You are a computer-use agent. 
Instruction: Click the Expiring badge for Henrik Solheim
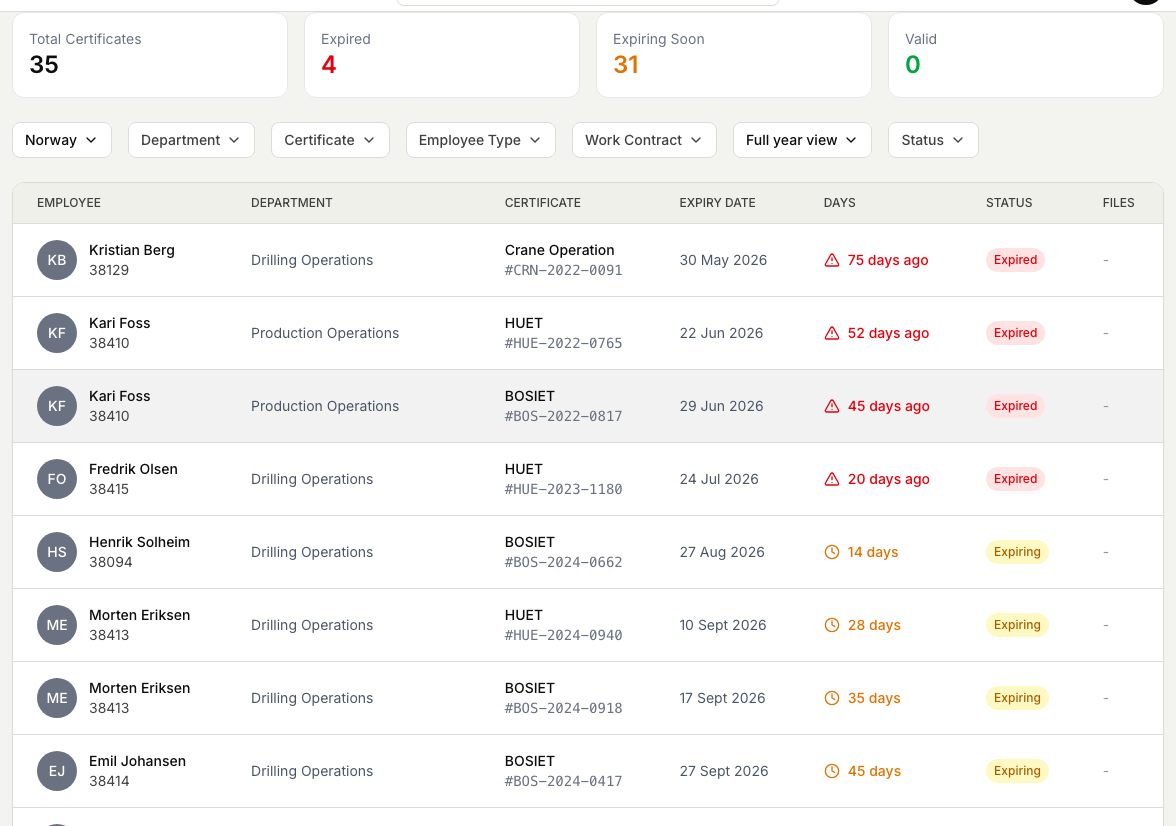[1017, 551]
